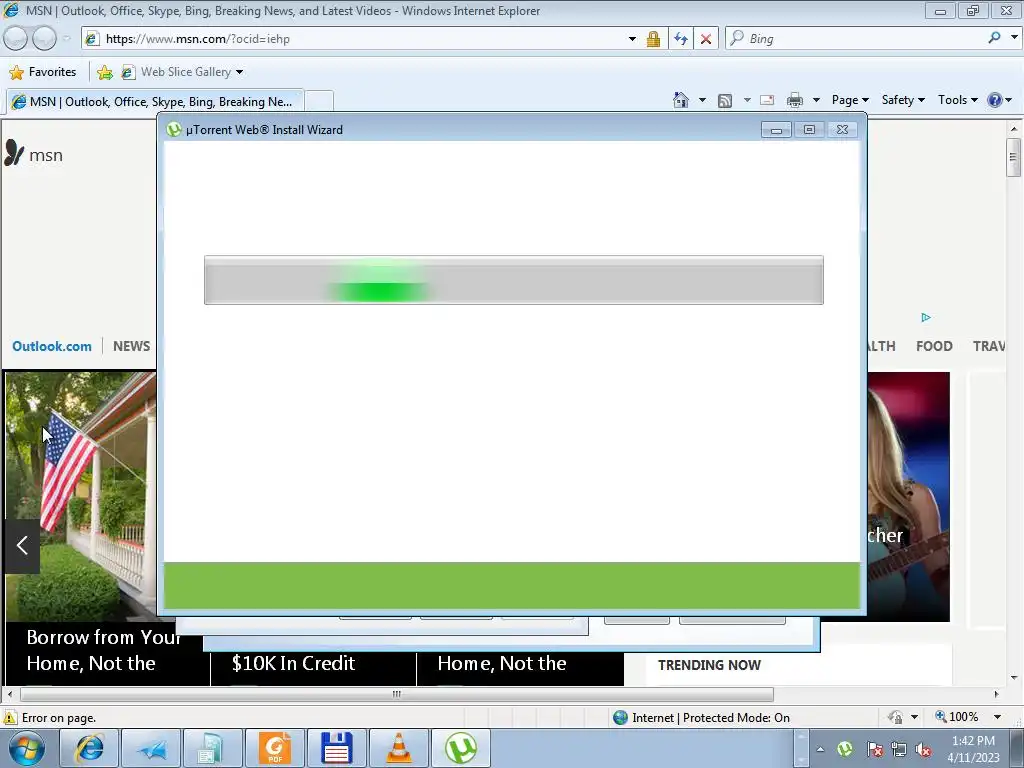
Task: Click the Bing search magnifier button
Action: click(994, 38)
